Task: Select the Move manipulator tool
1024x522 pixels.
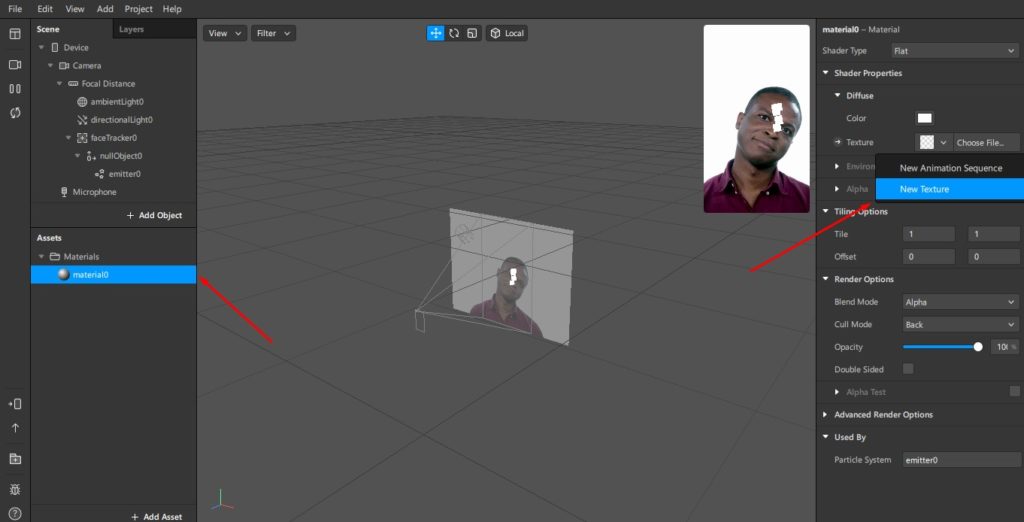Action: pyautogui.click(x=436, y=33)
